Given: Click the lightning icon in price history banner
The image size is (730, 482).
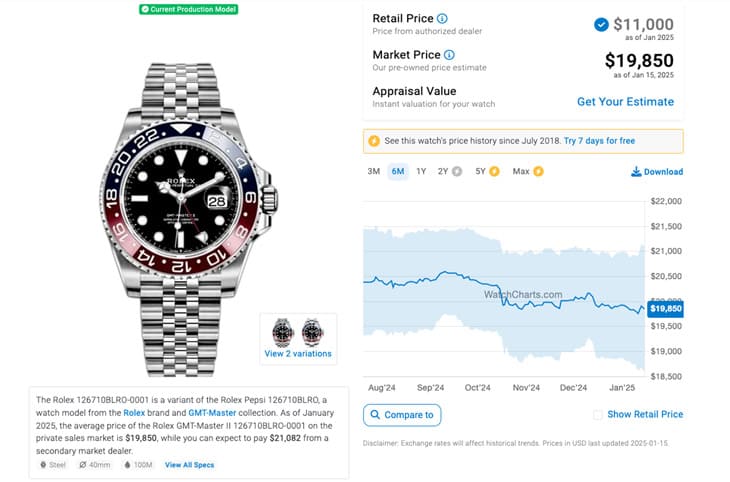Looking at the screenshot, I should coord(374,141).
